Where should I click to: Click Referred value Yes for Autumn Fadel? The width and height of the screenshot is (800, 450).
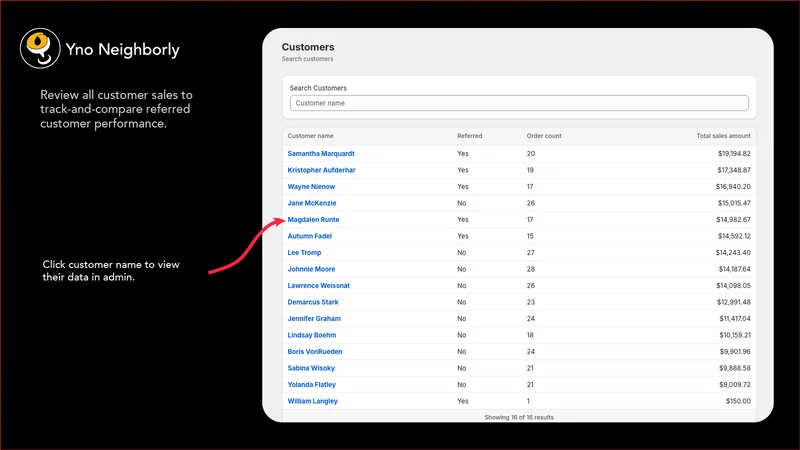[463, 236]
